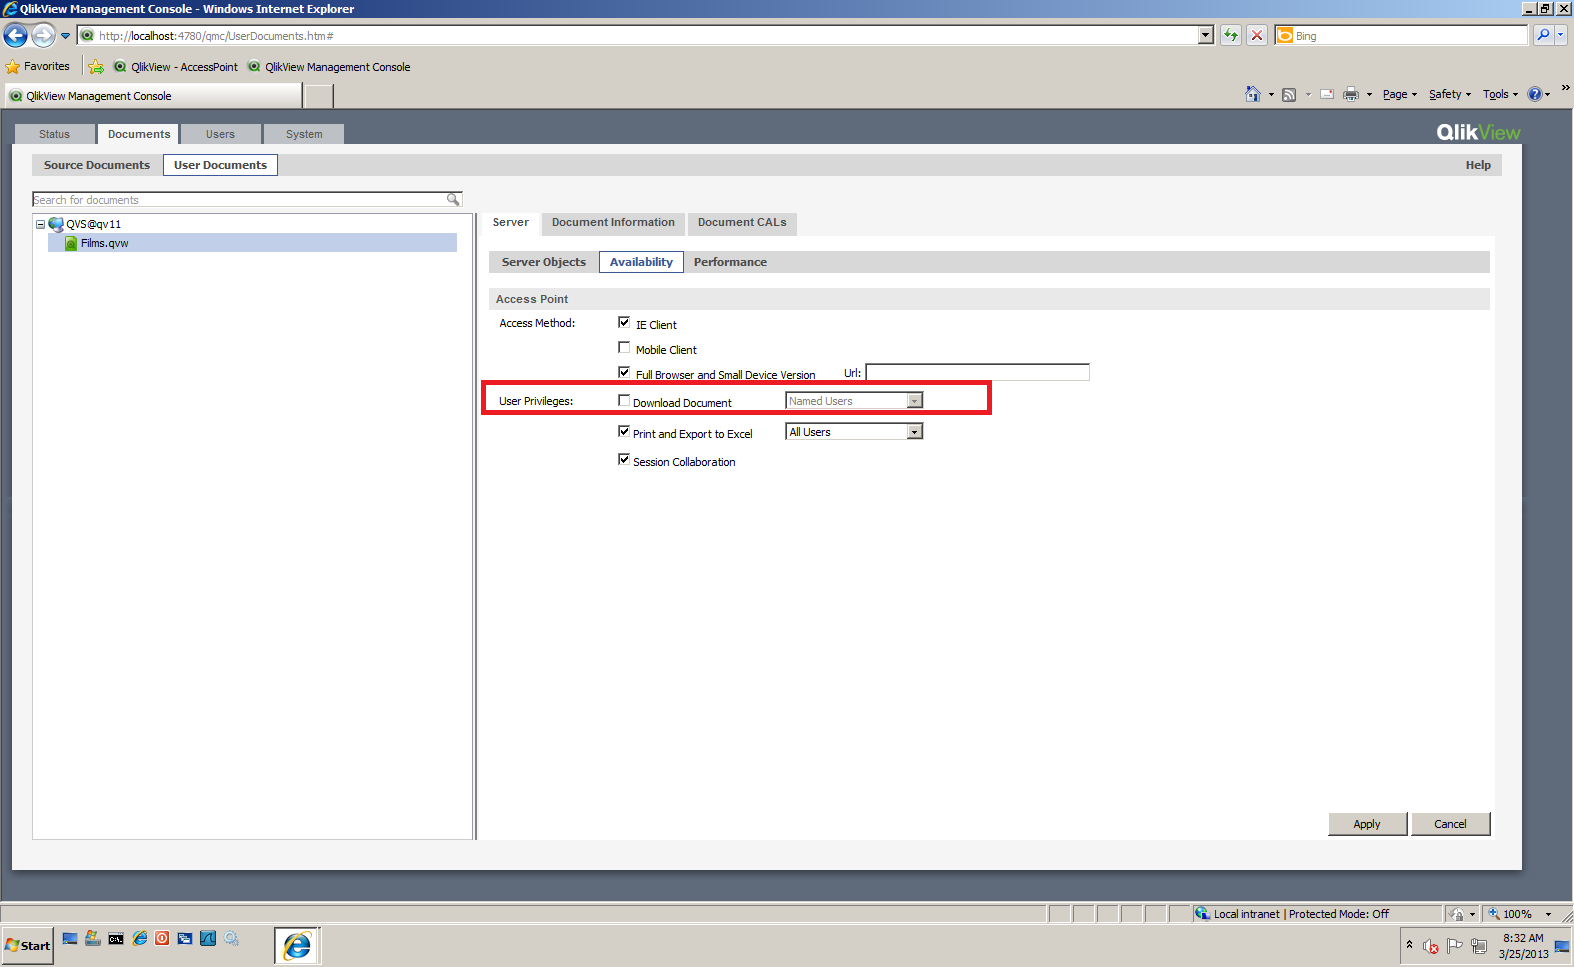Open the Document CALs tab

pyautogui.click(x=742, y=223)
